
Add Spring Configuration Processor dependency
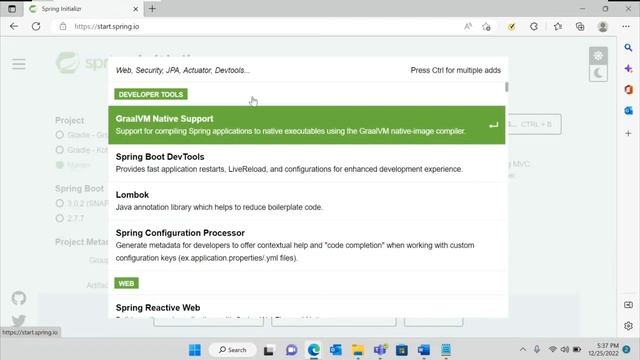pos(307,245)
